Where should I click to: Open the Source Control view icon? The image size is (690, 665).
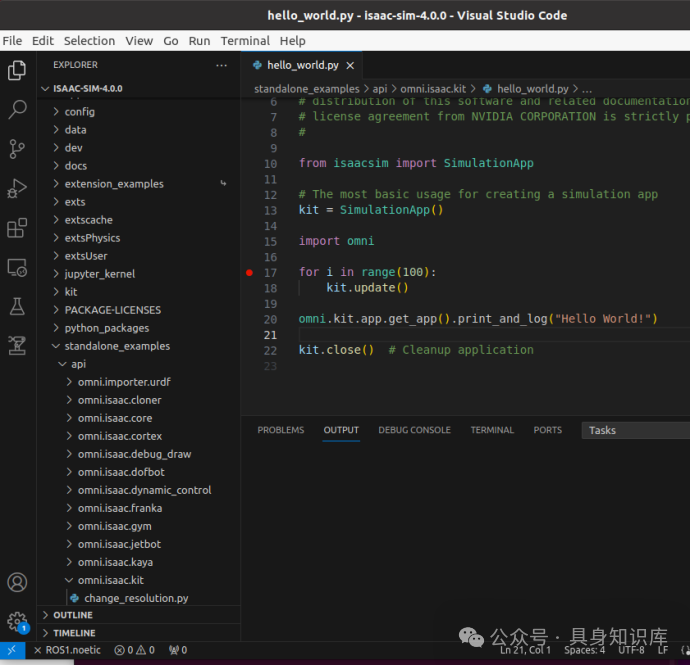pos(17,149)
